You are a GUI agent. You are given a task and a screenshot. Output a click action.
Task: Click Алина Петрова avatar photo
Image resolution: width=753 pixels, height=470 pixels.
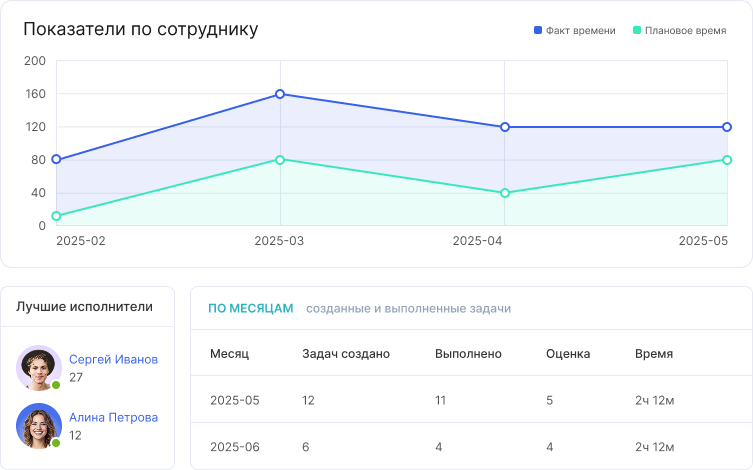click(x=39, y=425)
